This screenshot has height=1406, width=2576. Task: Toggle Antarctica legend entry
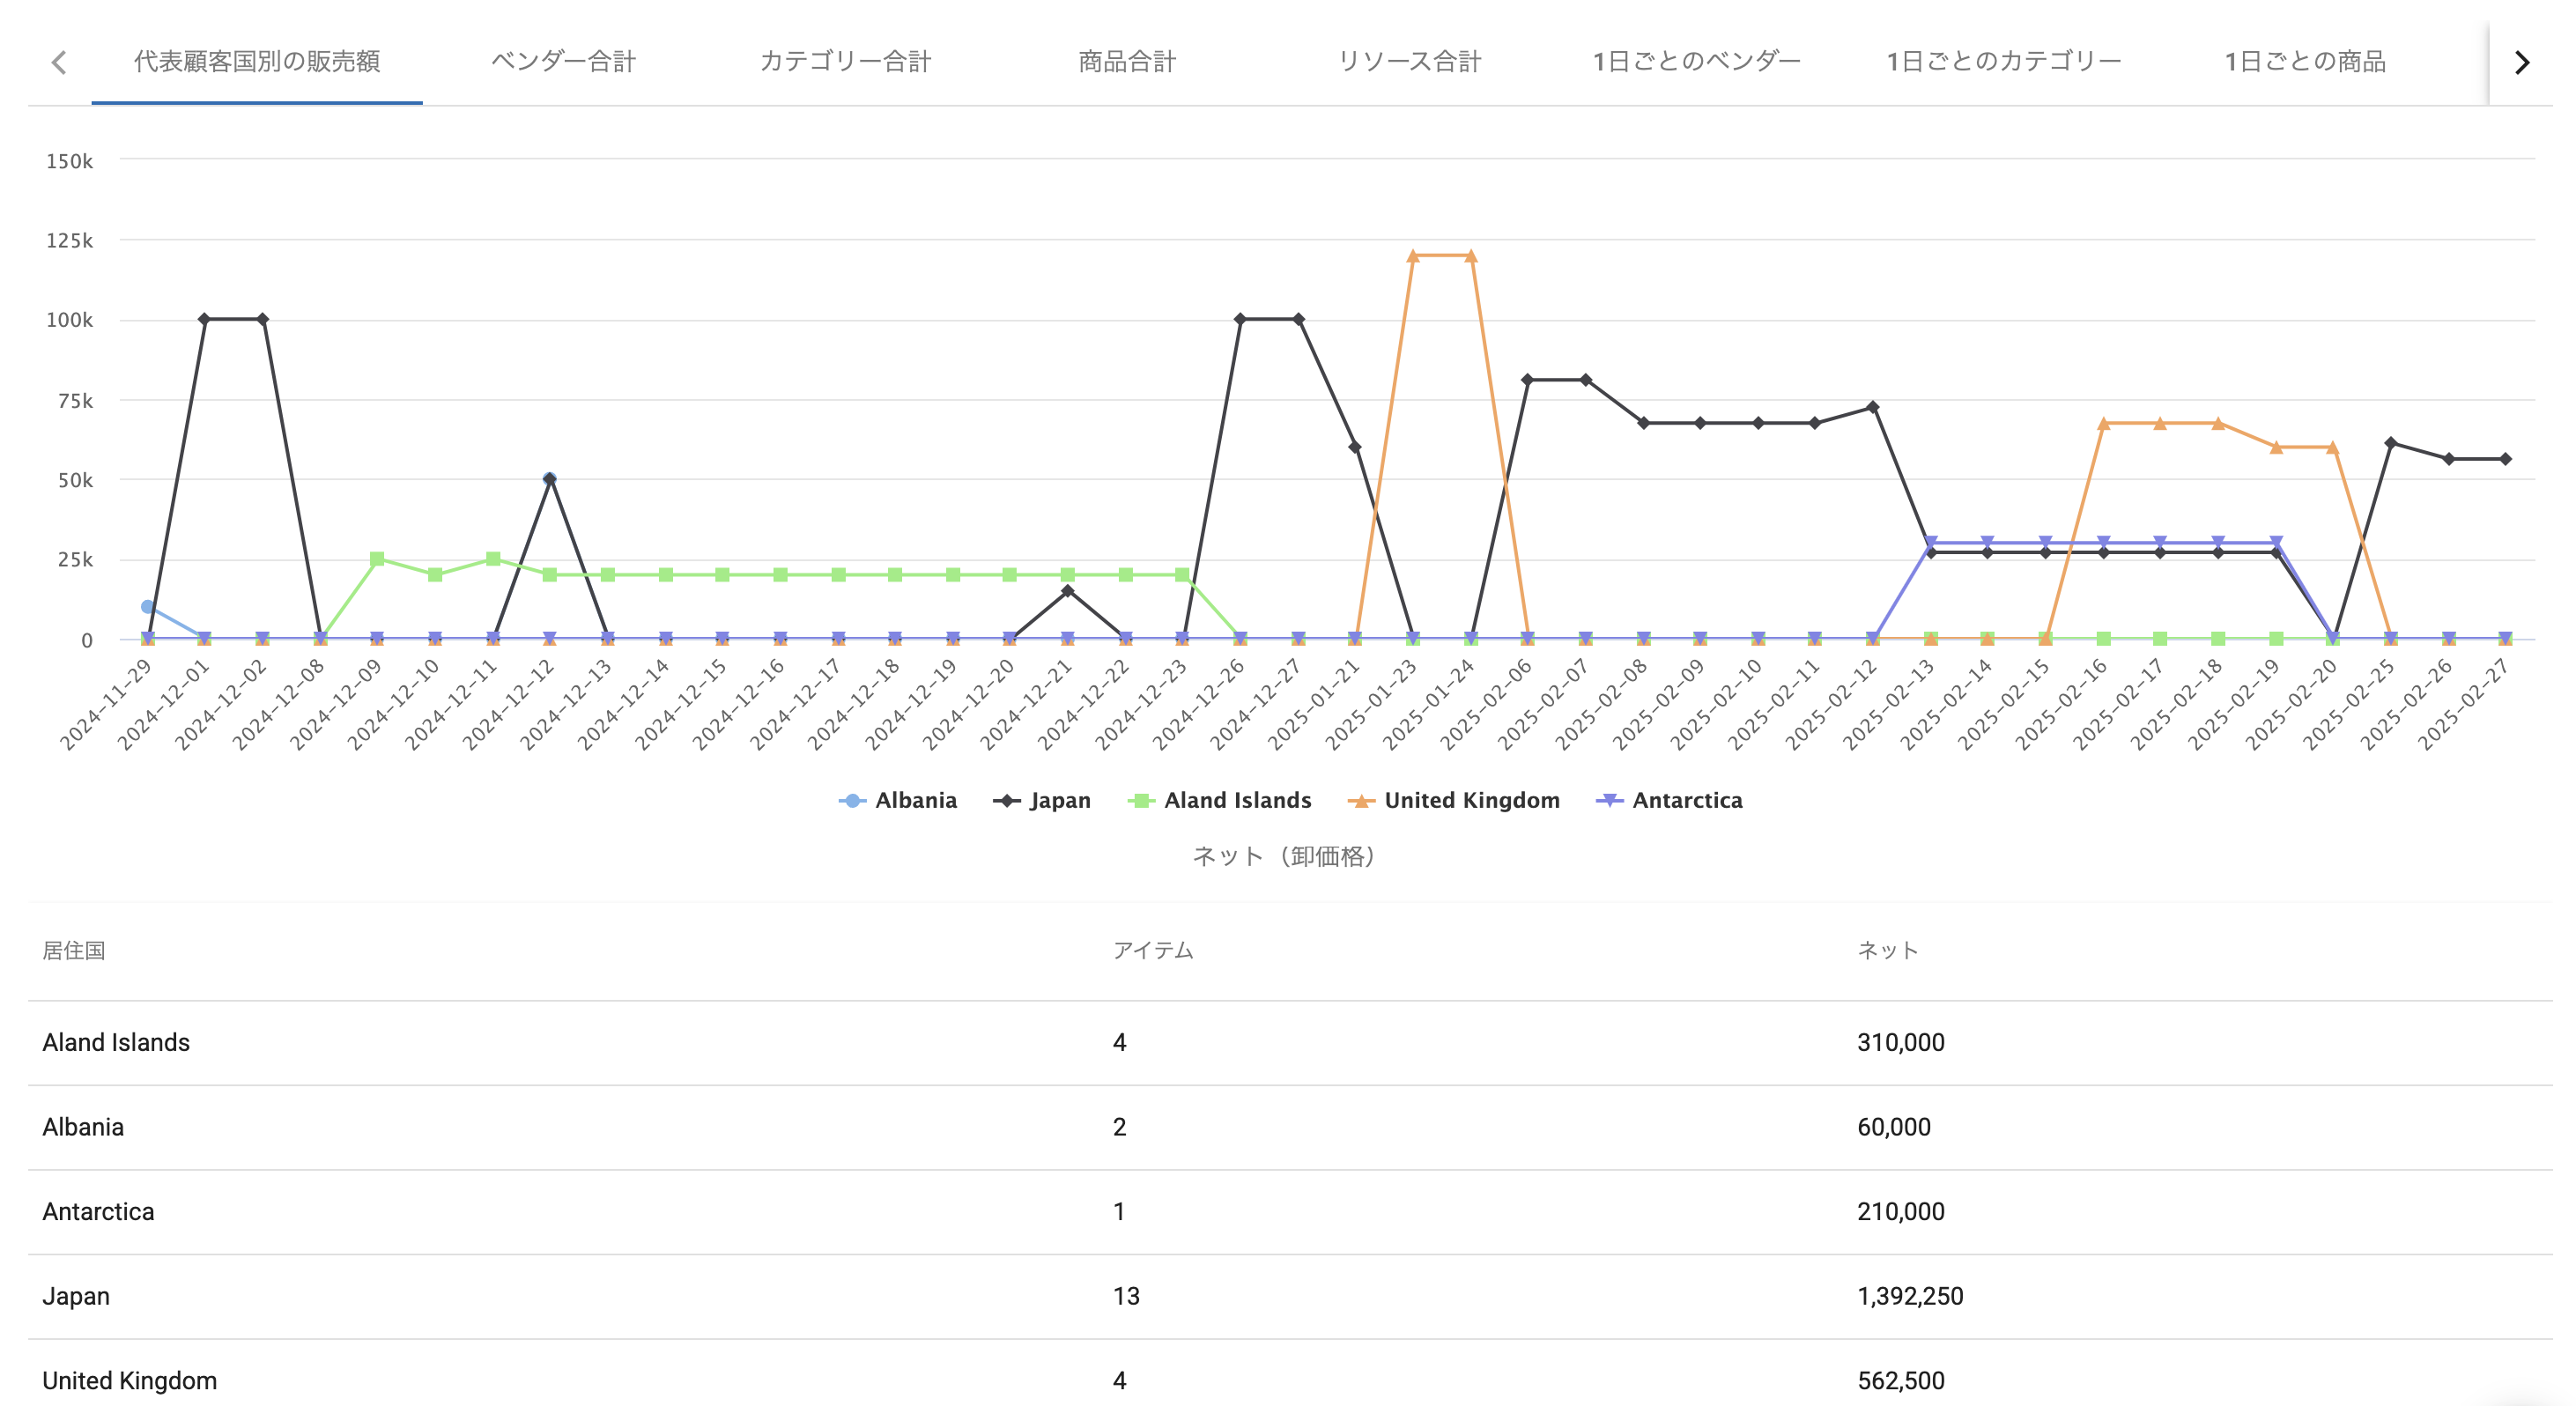pyautogui.click(x=1686, y=800)
